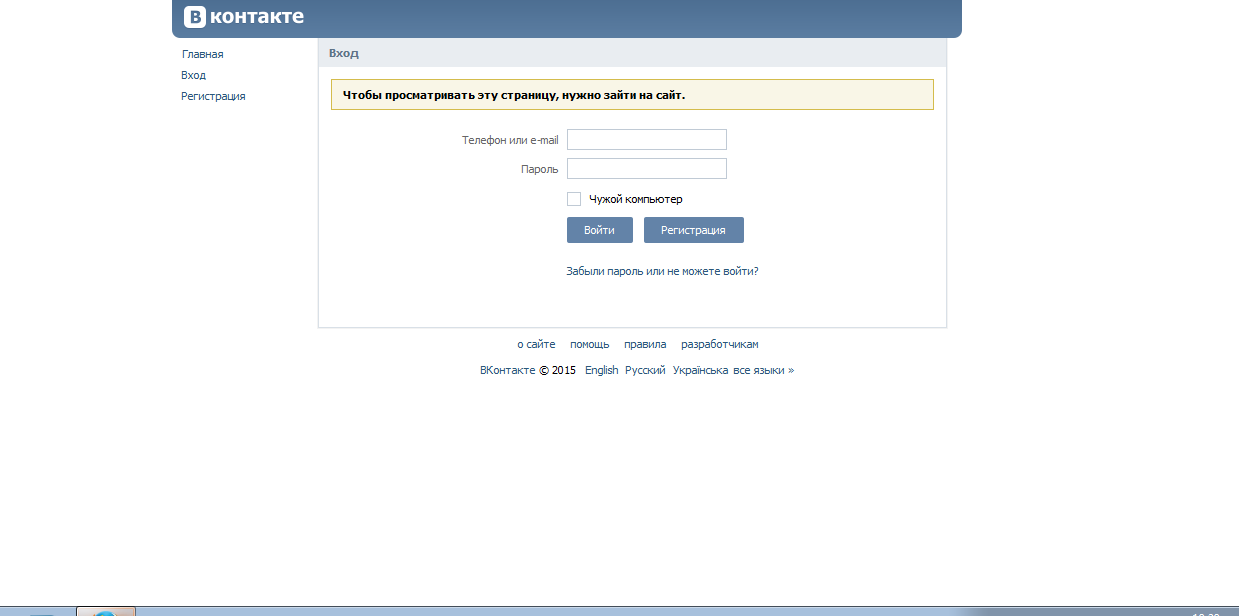This screenshot has height=616, width=1239.
Task: Open the разработчикам footer link
Action: (x=720, y=344)
